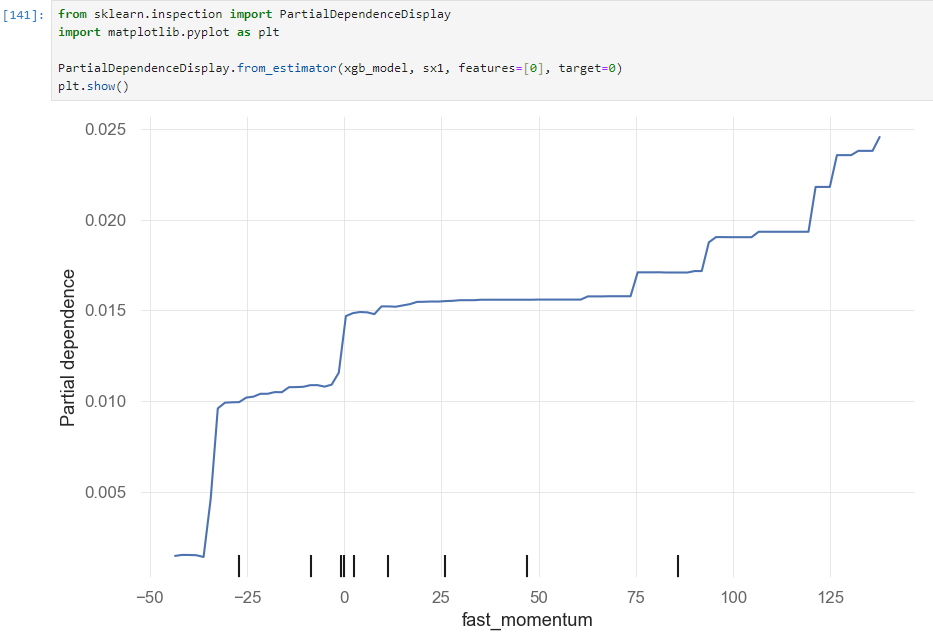Click x-axis tick label 50

[538, 597]
